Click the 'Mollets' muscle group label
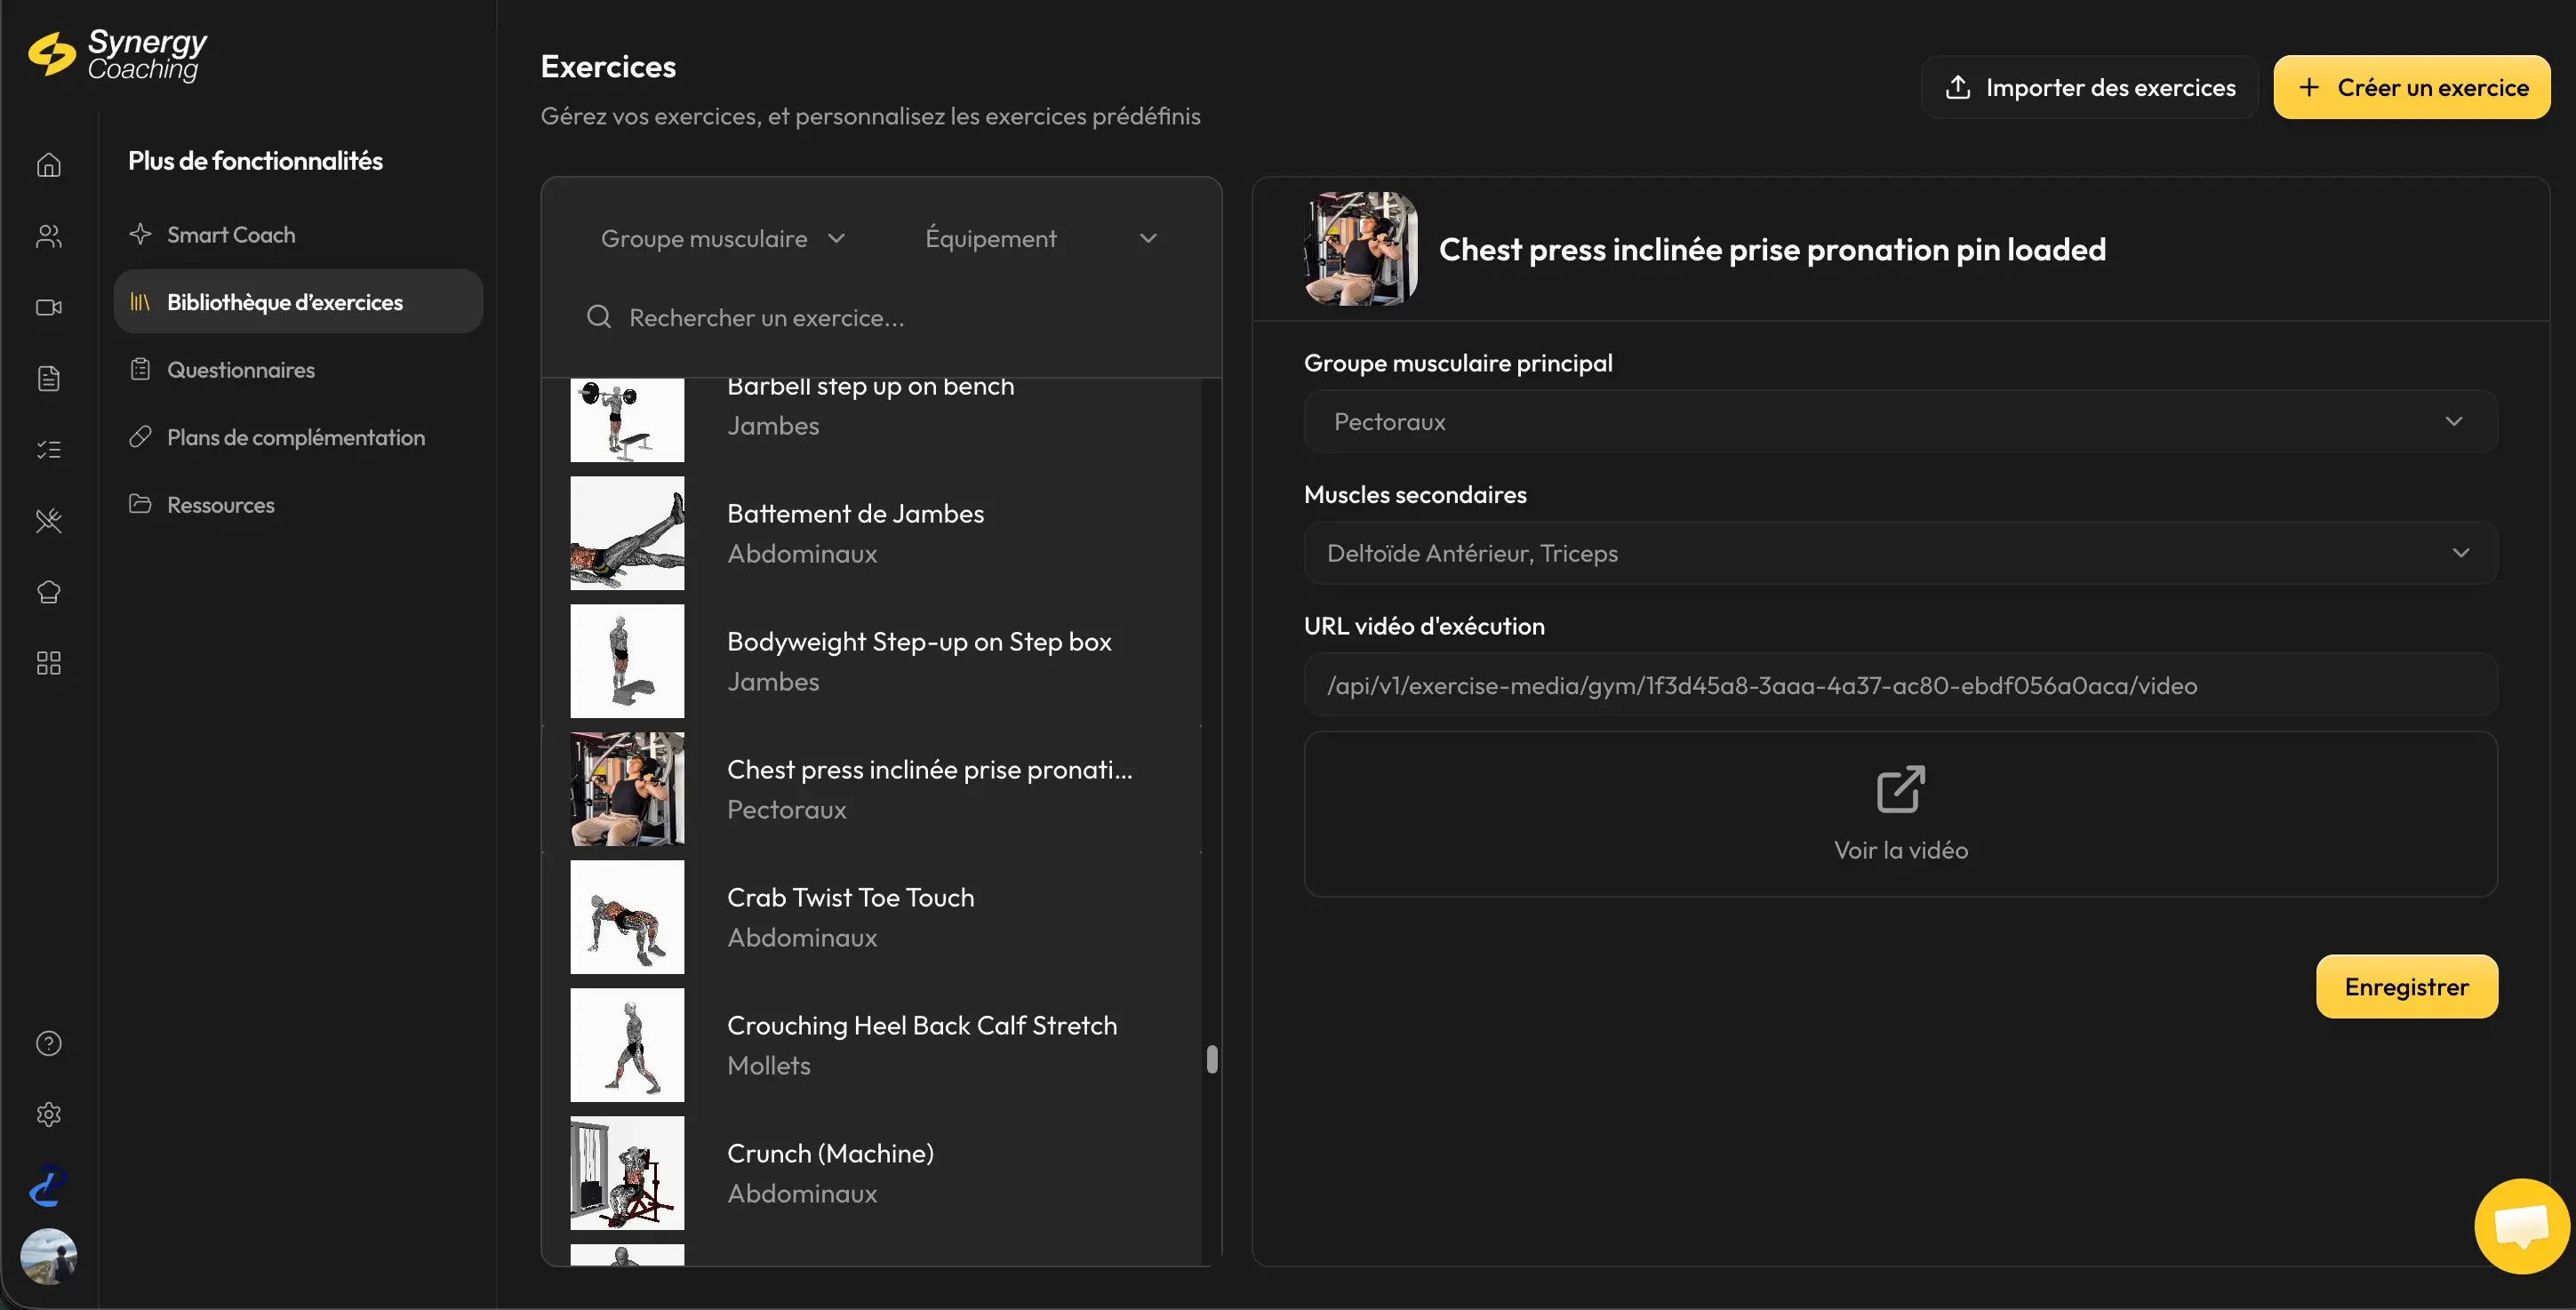This screenshot has height=1310, width=2576. (768, 1065)
